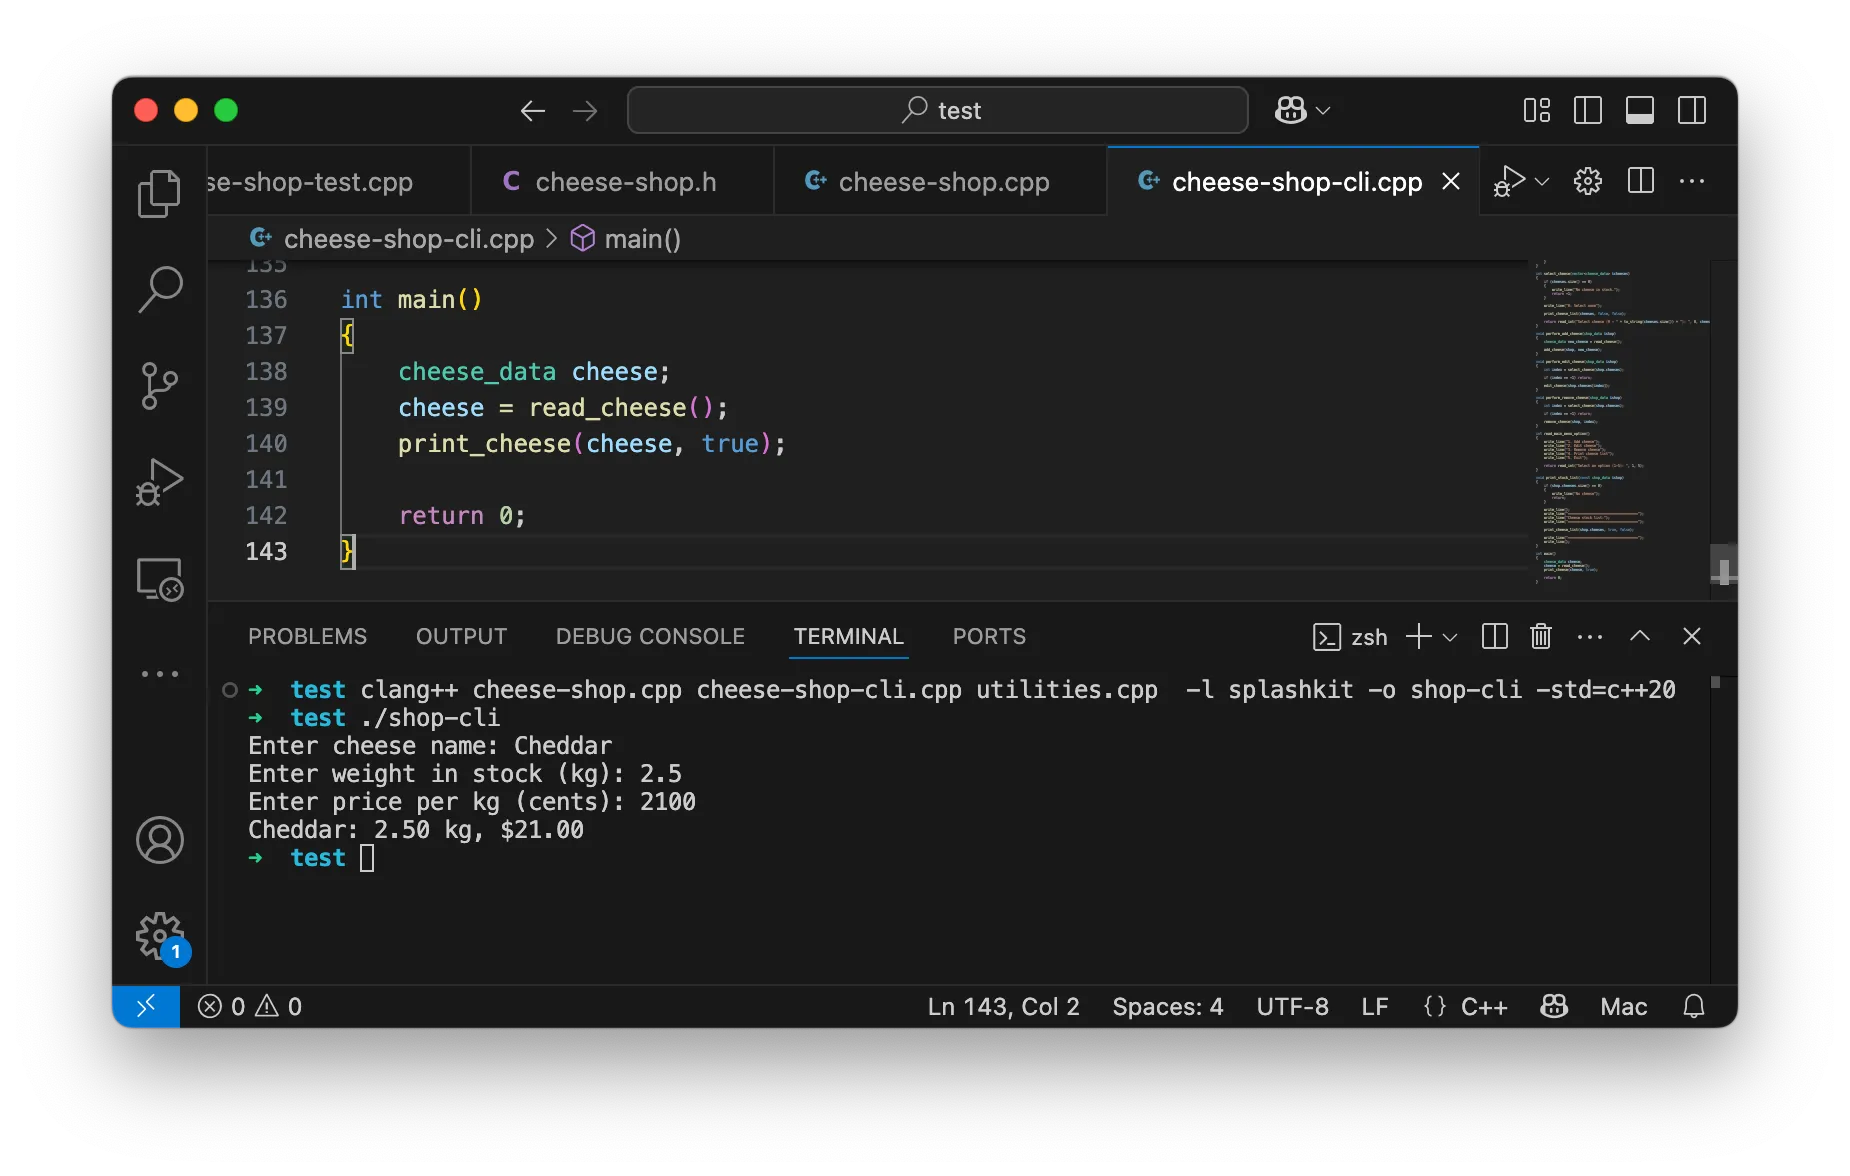Open the DEBUG CONSOLE panel tab
This screenshot has width=1850, height=1176.
(x=650, y=636)
